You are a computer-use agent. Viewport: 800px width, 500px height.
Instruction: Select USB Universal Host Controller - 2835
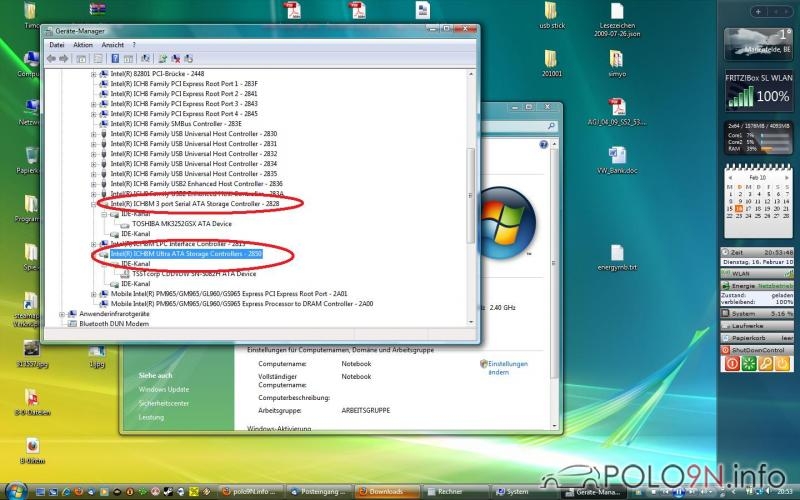coord(194,174)
